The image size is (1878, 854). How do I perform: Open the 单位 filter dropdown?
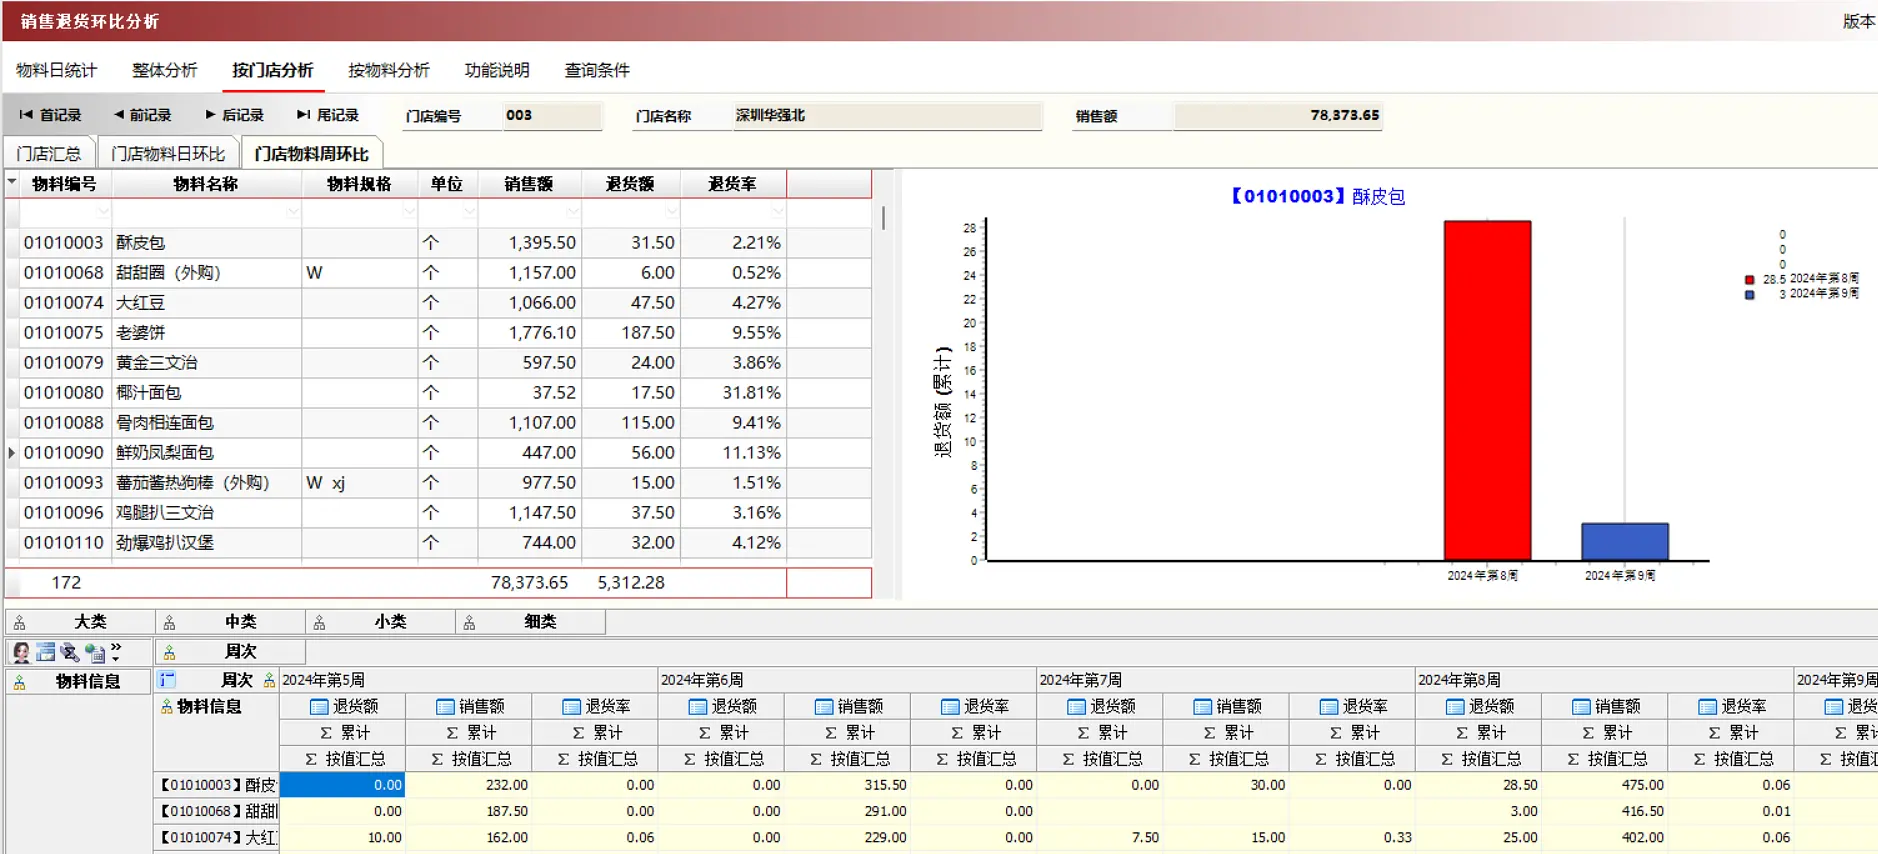click(469, 212)
